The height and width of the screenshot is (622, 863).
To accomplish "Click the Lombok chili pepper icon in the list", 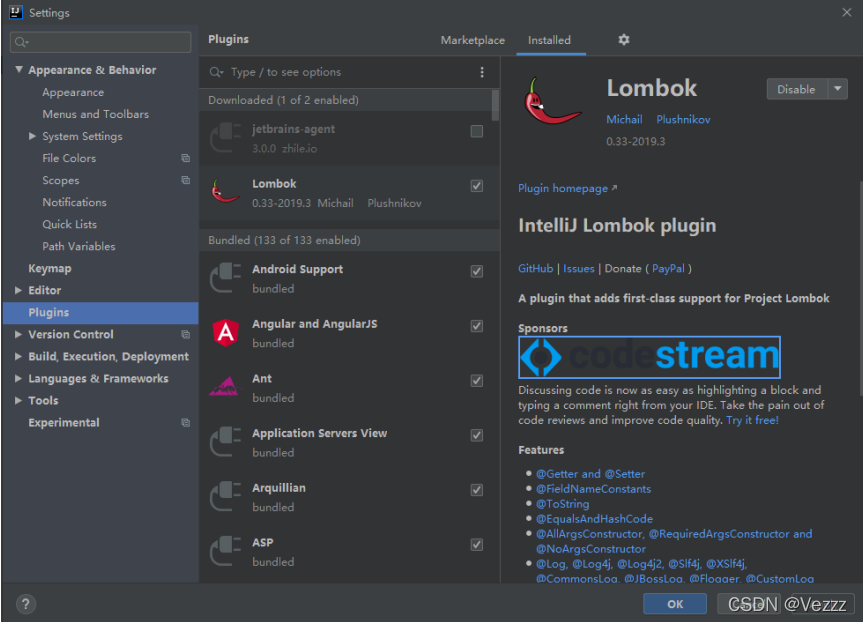I will click(x=226, y=192).
